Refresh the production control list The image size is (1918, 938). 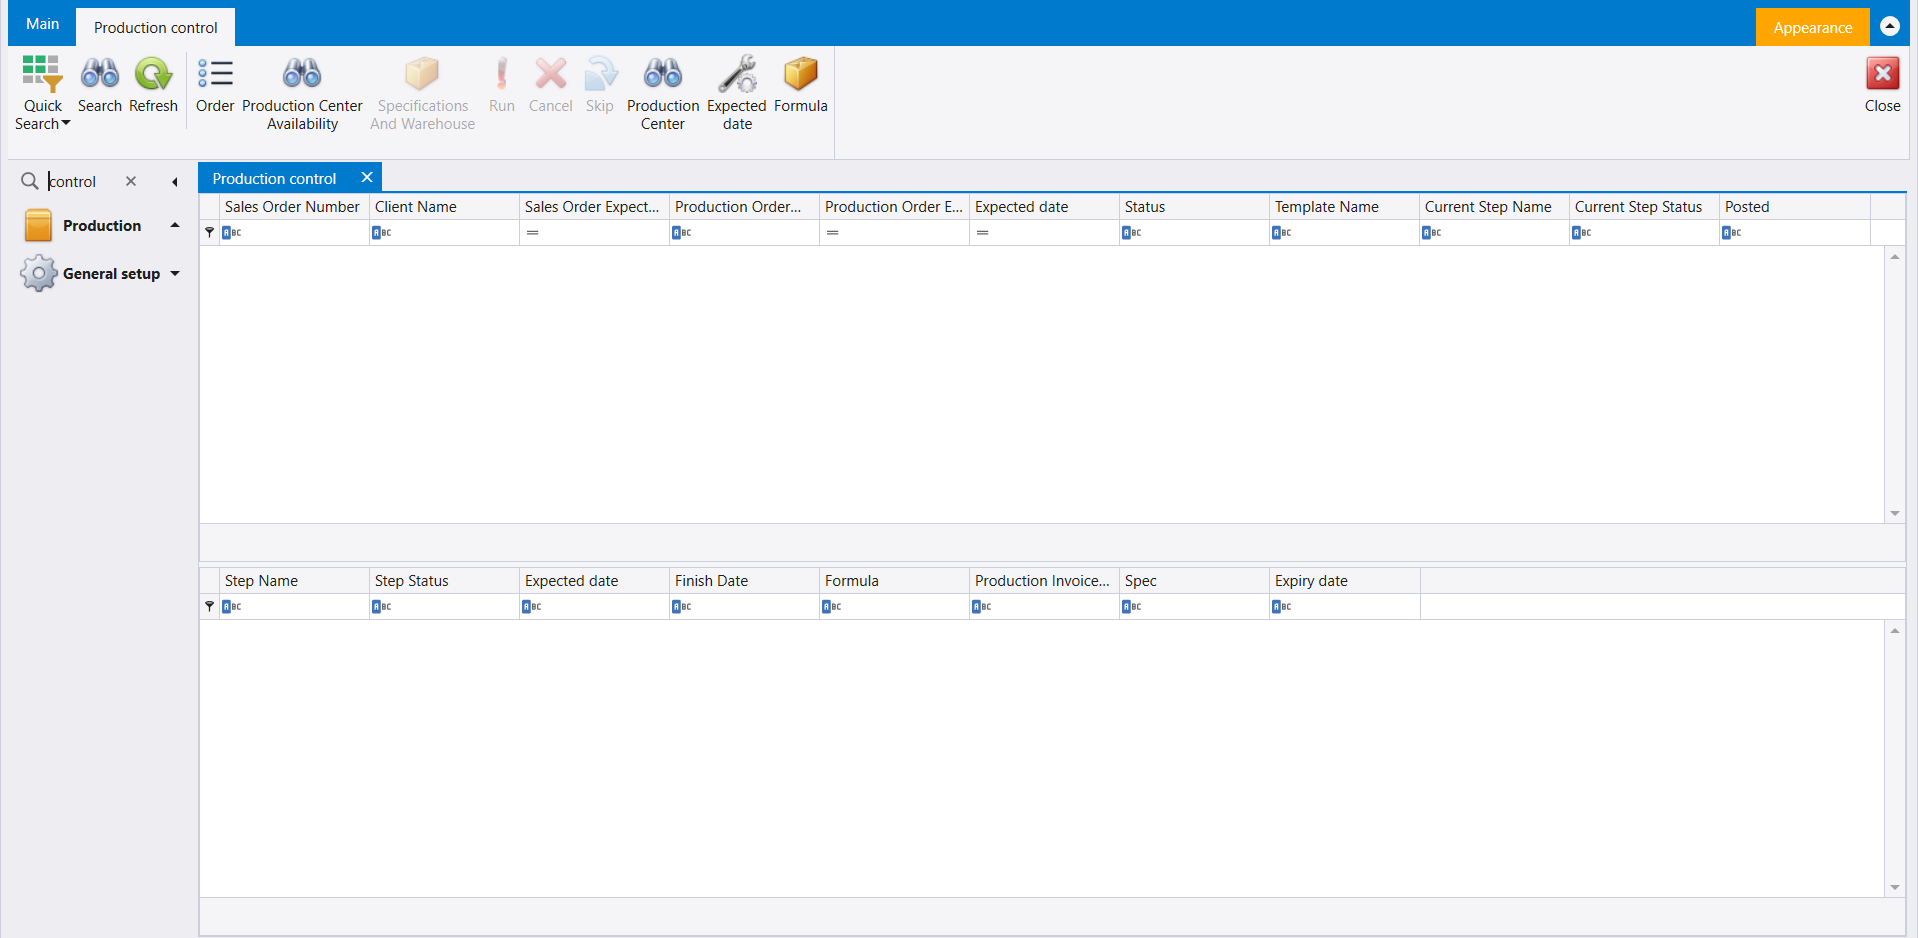153,84
